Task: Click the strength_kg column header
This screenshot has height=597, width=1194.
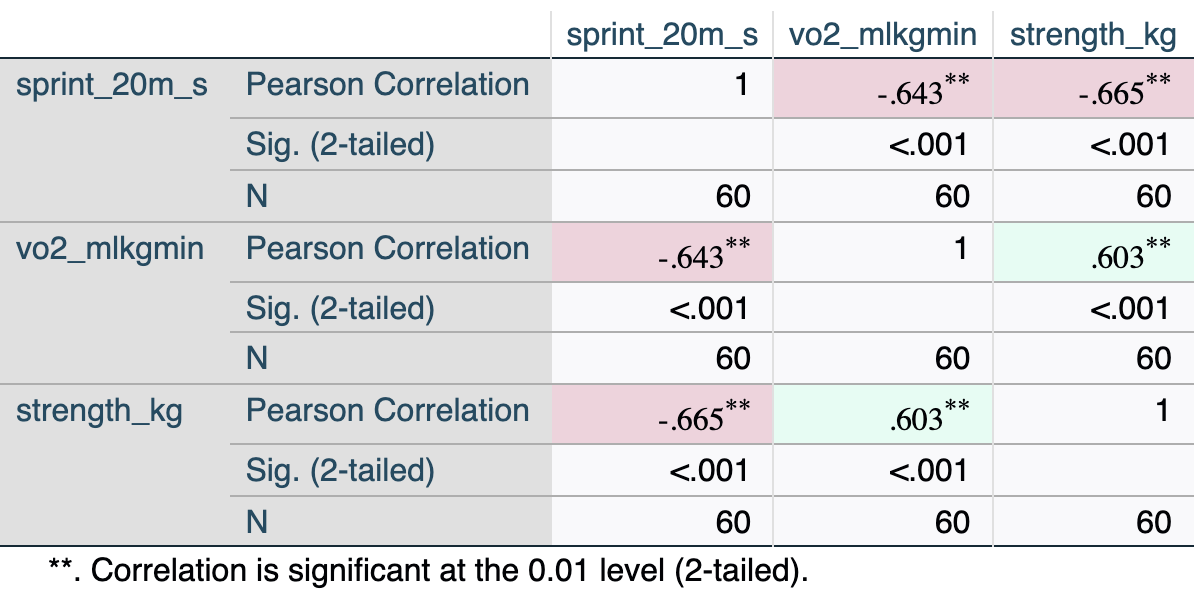Action: tap(1091, 35)
